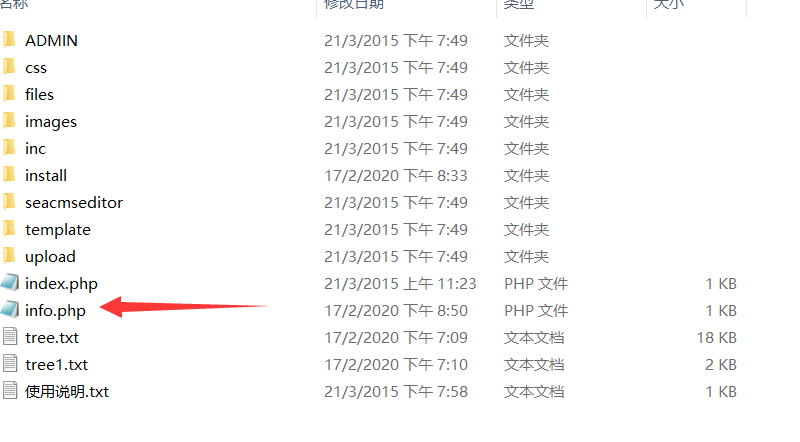Select the tree.txt document icon
Image resolution: width=800 pixels, height=442 pixels.
tap(10, 337)
